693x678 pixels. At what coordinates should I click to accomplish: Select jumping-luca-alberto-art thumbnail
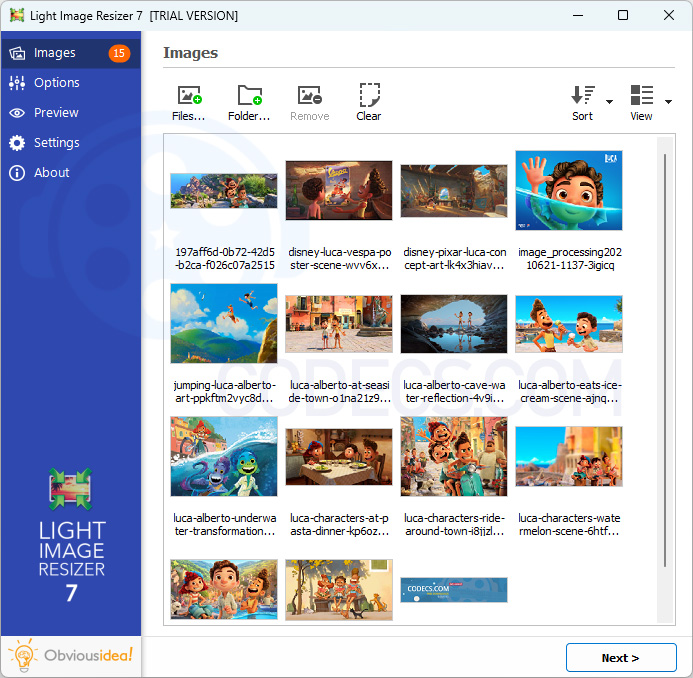pyautogui.click(x=224, y=324)
